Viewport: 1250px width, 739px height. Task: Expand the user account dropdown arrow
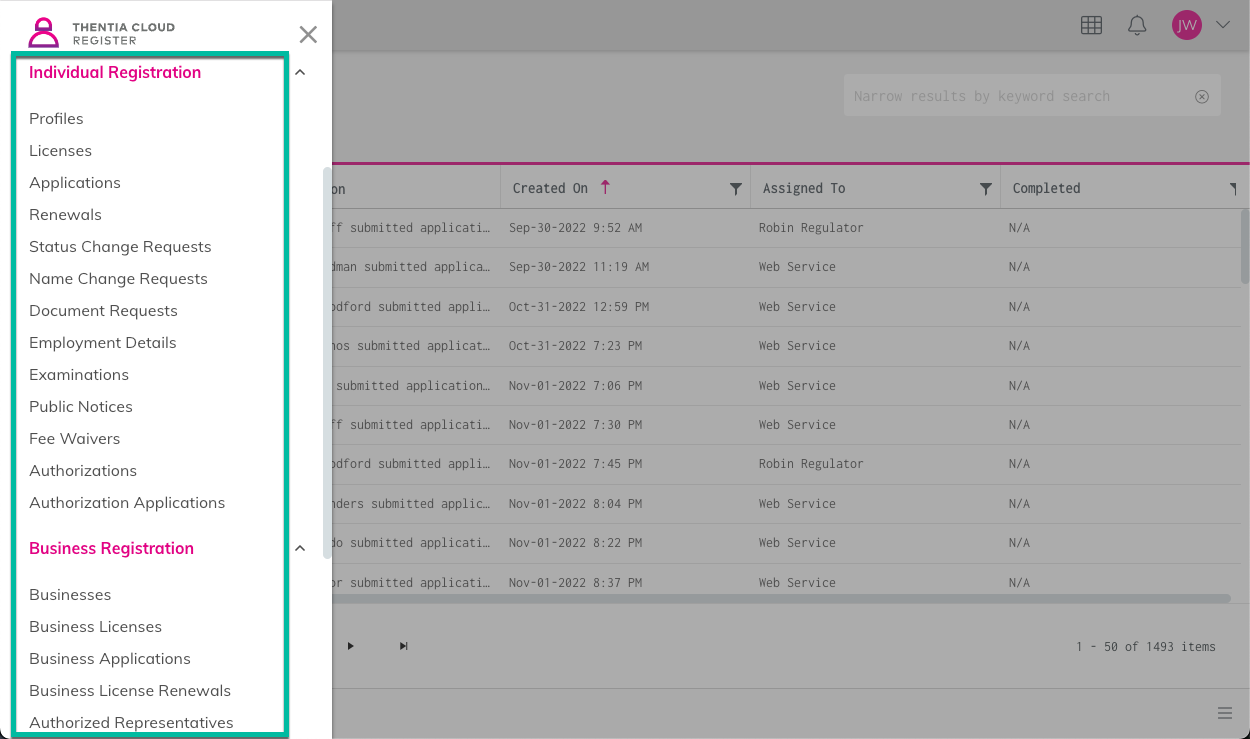tap(1222, 26)
